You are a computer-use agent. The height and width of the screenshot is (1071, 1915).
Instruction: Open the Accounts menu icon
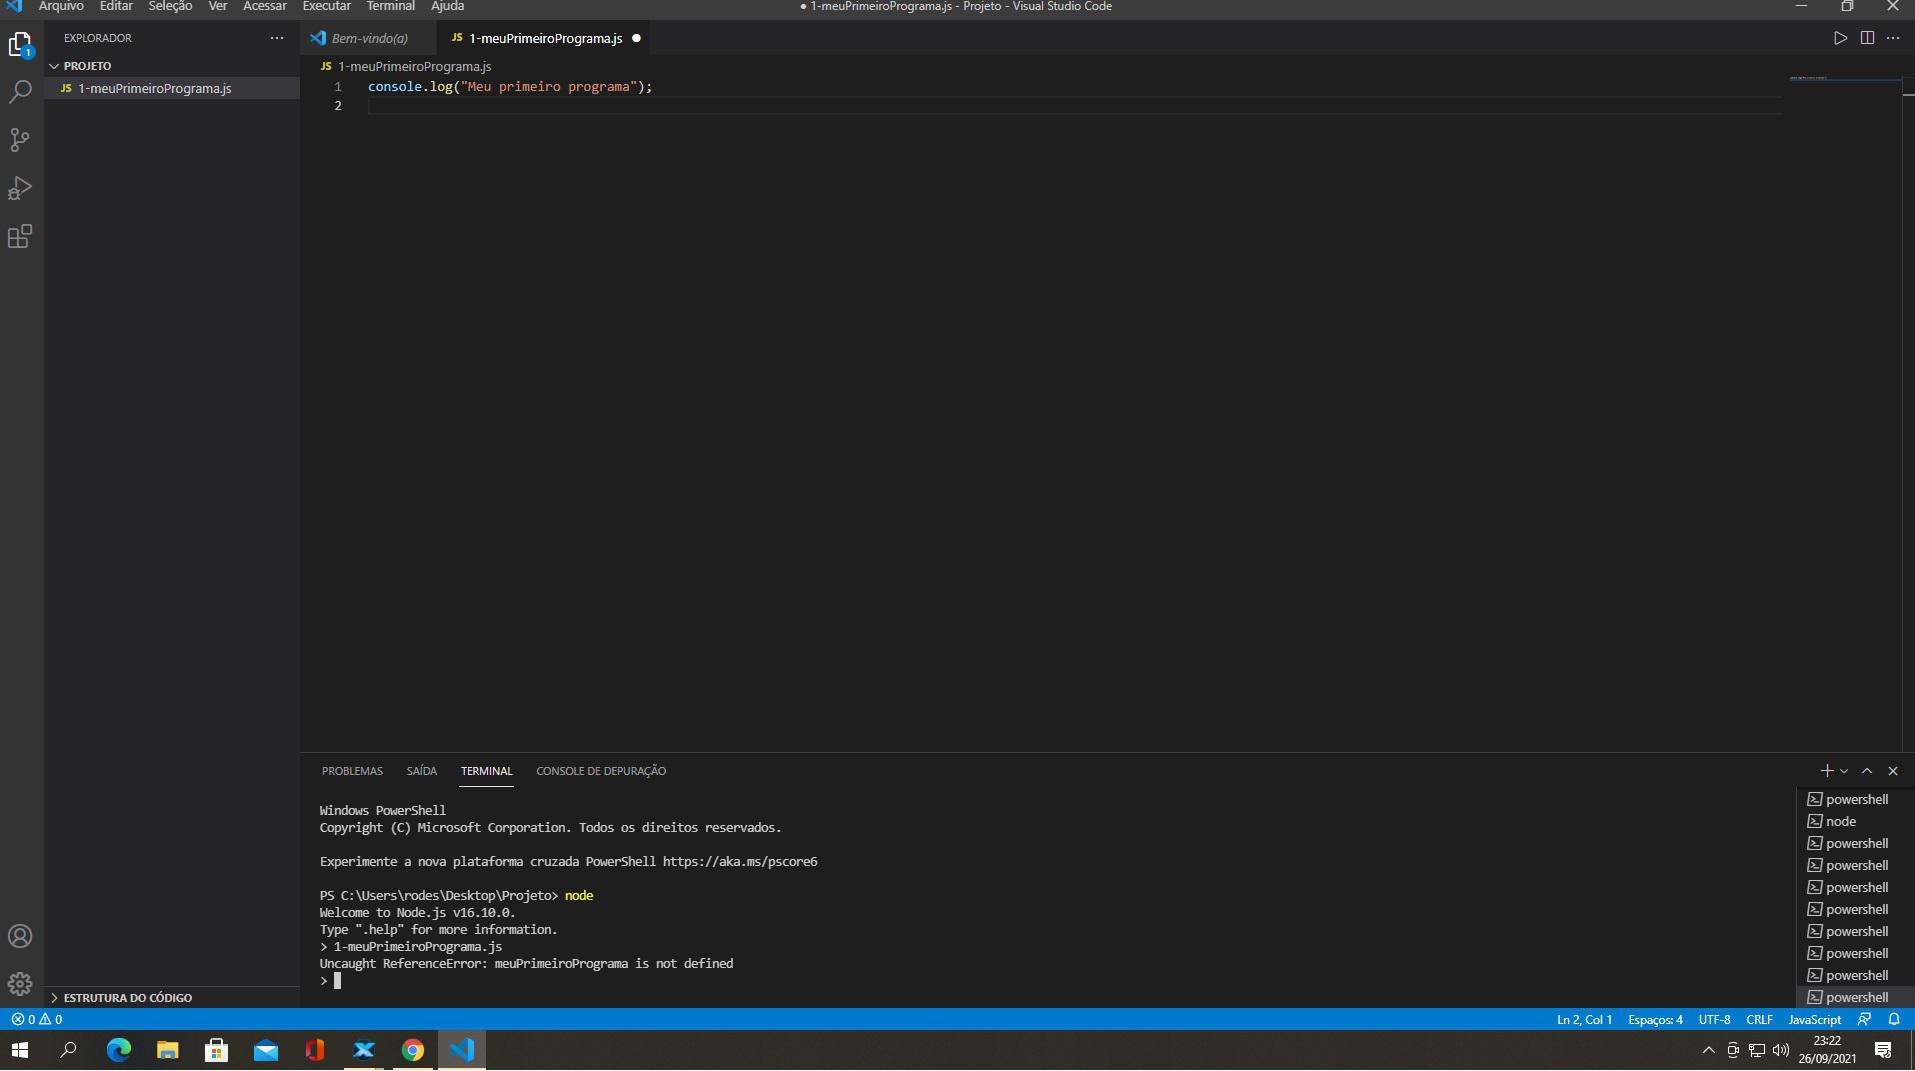pos(20,936)
